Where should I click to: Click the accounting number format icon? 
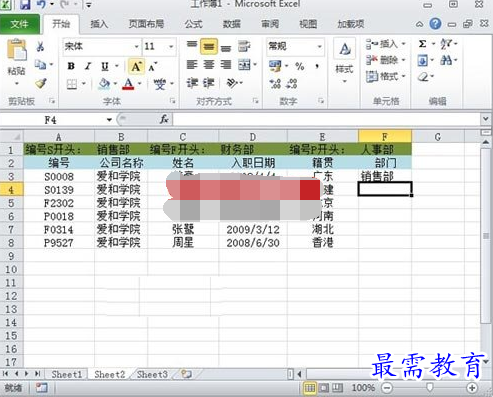[275, 66]
